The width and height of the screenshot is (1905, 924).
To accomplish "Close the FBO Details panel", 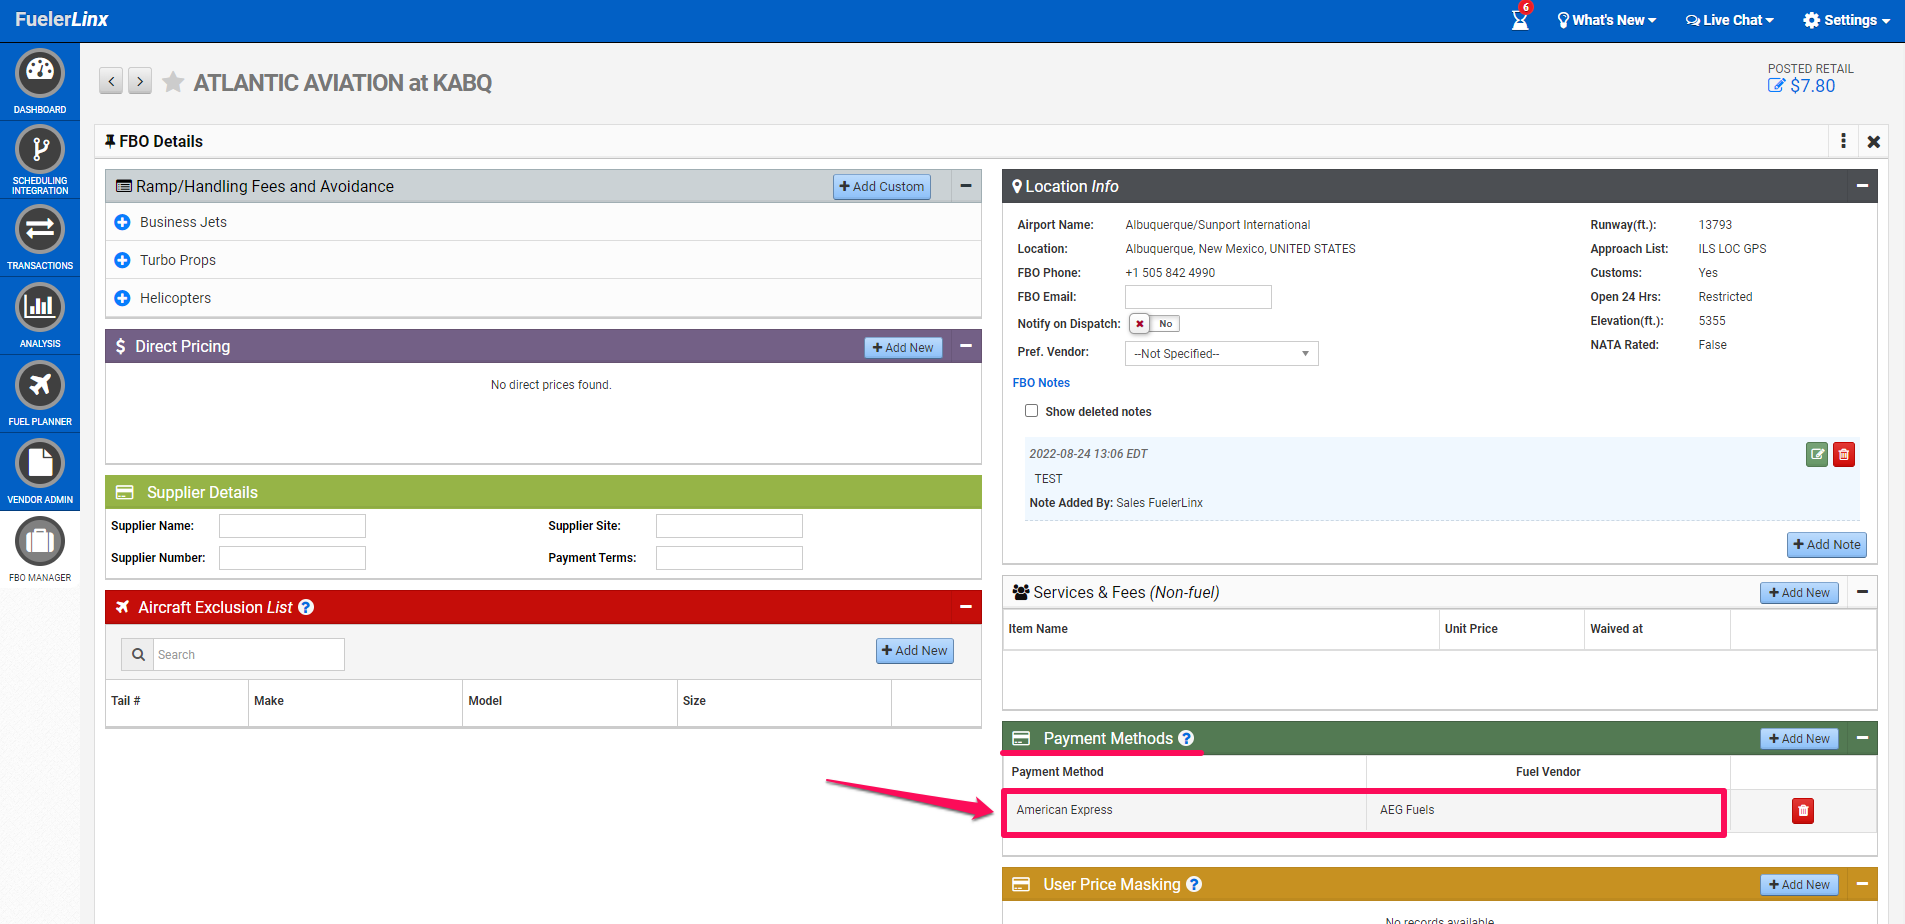I will click(x=1874, y=142).
